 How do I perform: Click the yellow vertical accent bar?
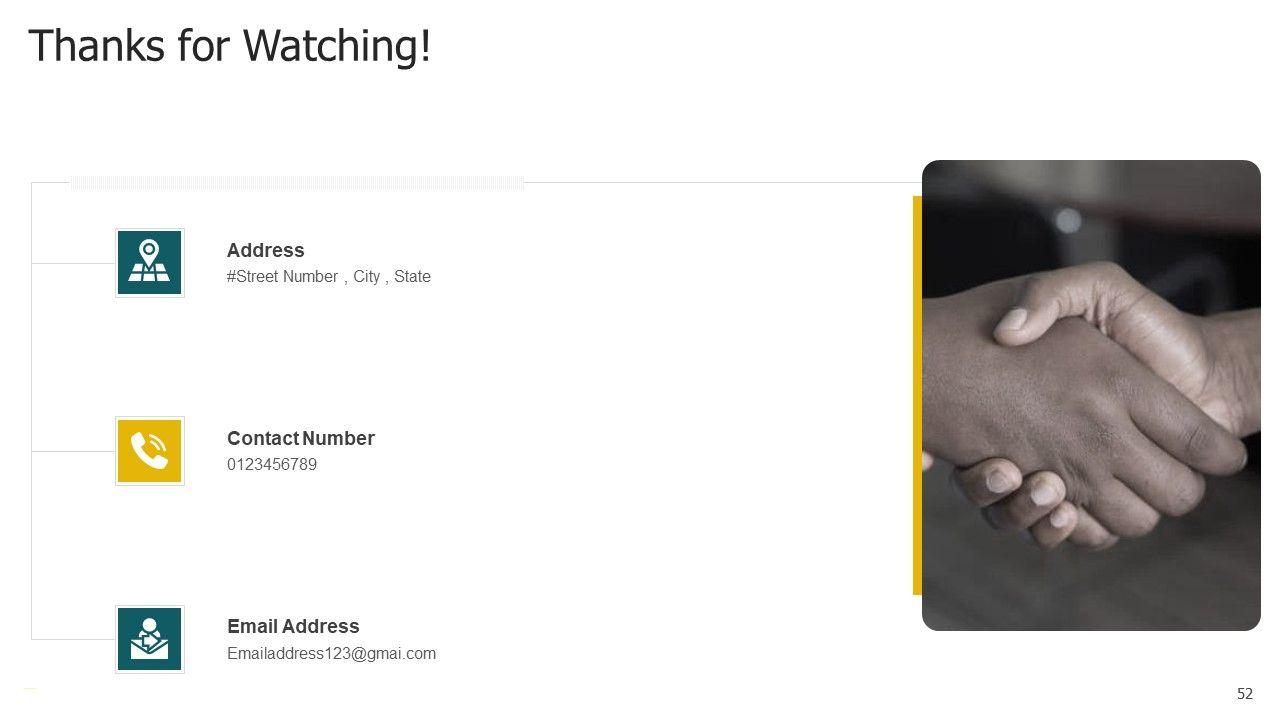tap(917, 395)
